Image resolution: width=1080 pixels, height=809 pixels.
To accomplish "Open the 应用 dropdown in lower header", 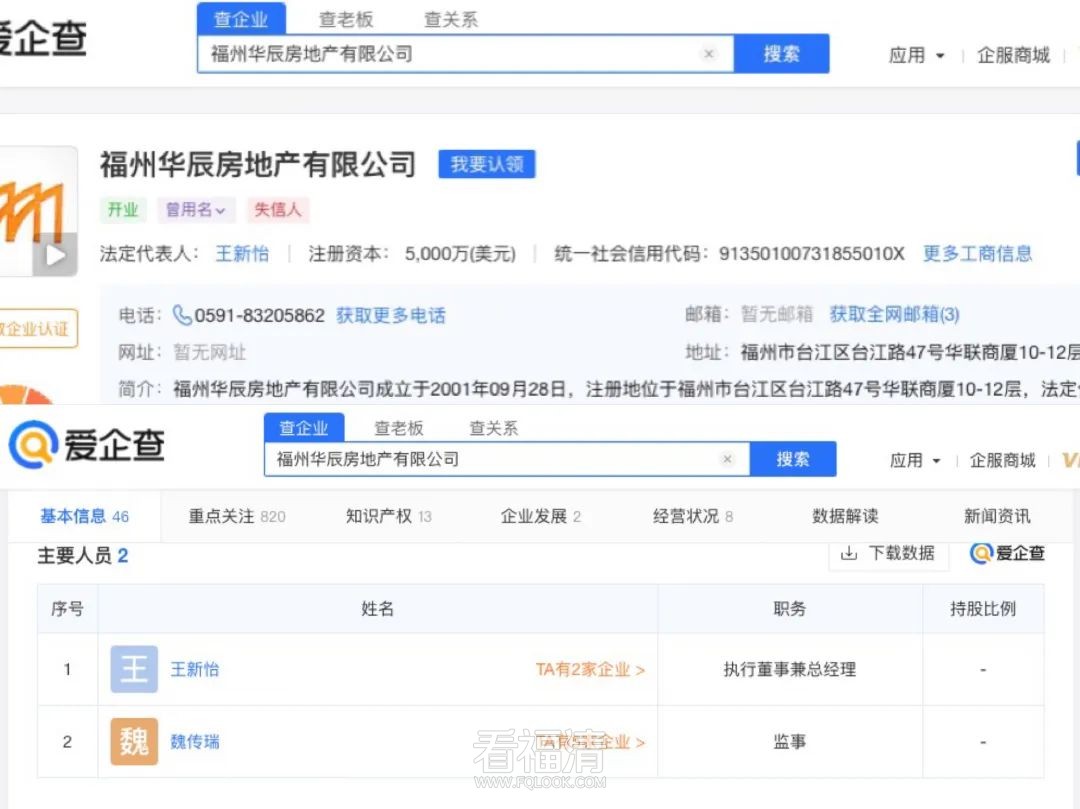I will 915,460.
